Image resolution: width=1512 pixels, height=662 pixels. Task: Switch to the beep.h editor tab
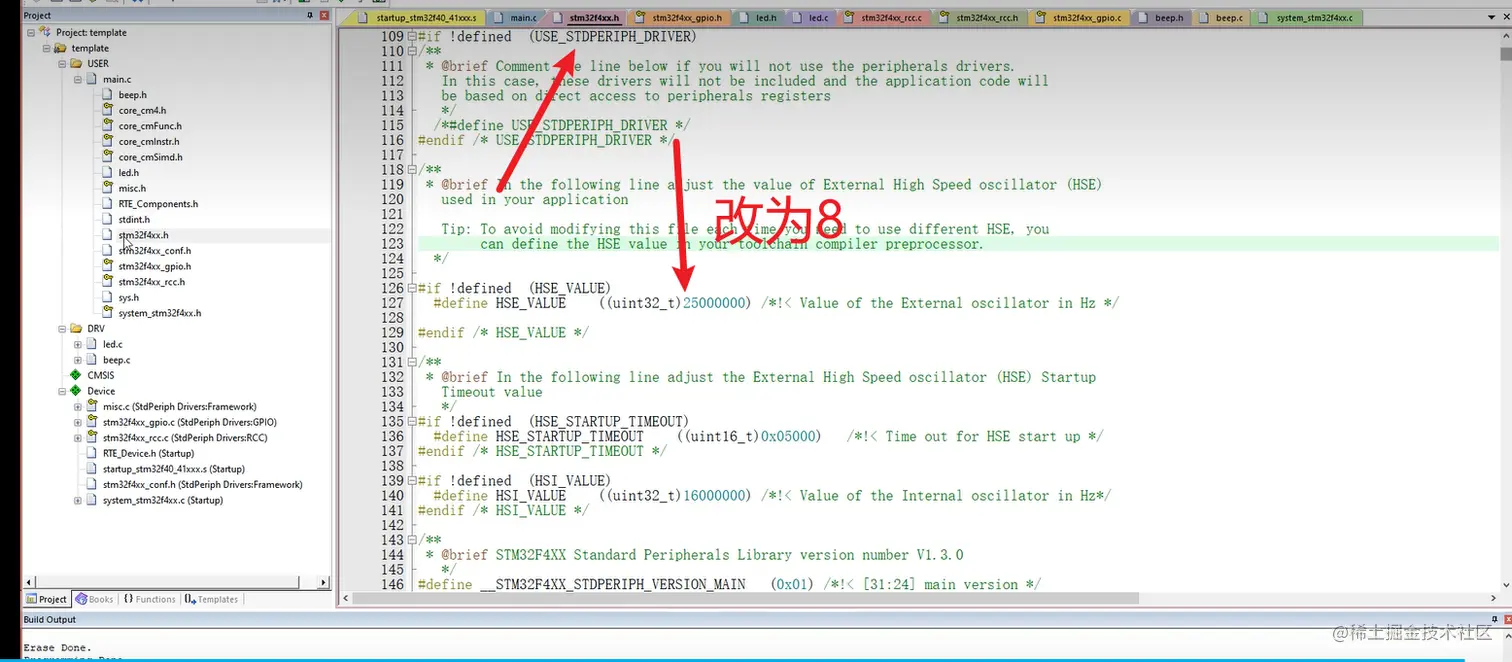(1162, 18)
